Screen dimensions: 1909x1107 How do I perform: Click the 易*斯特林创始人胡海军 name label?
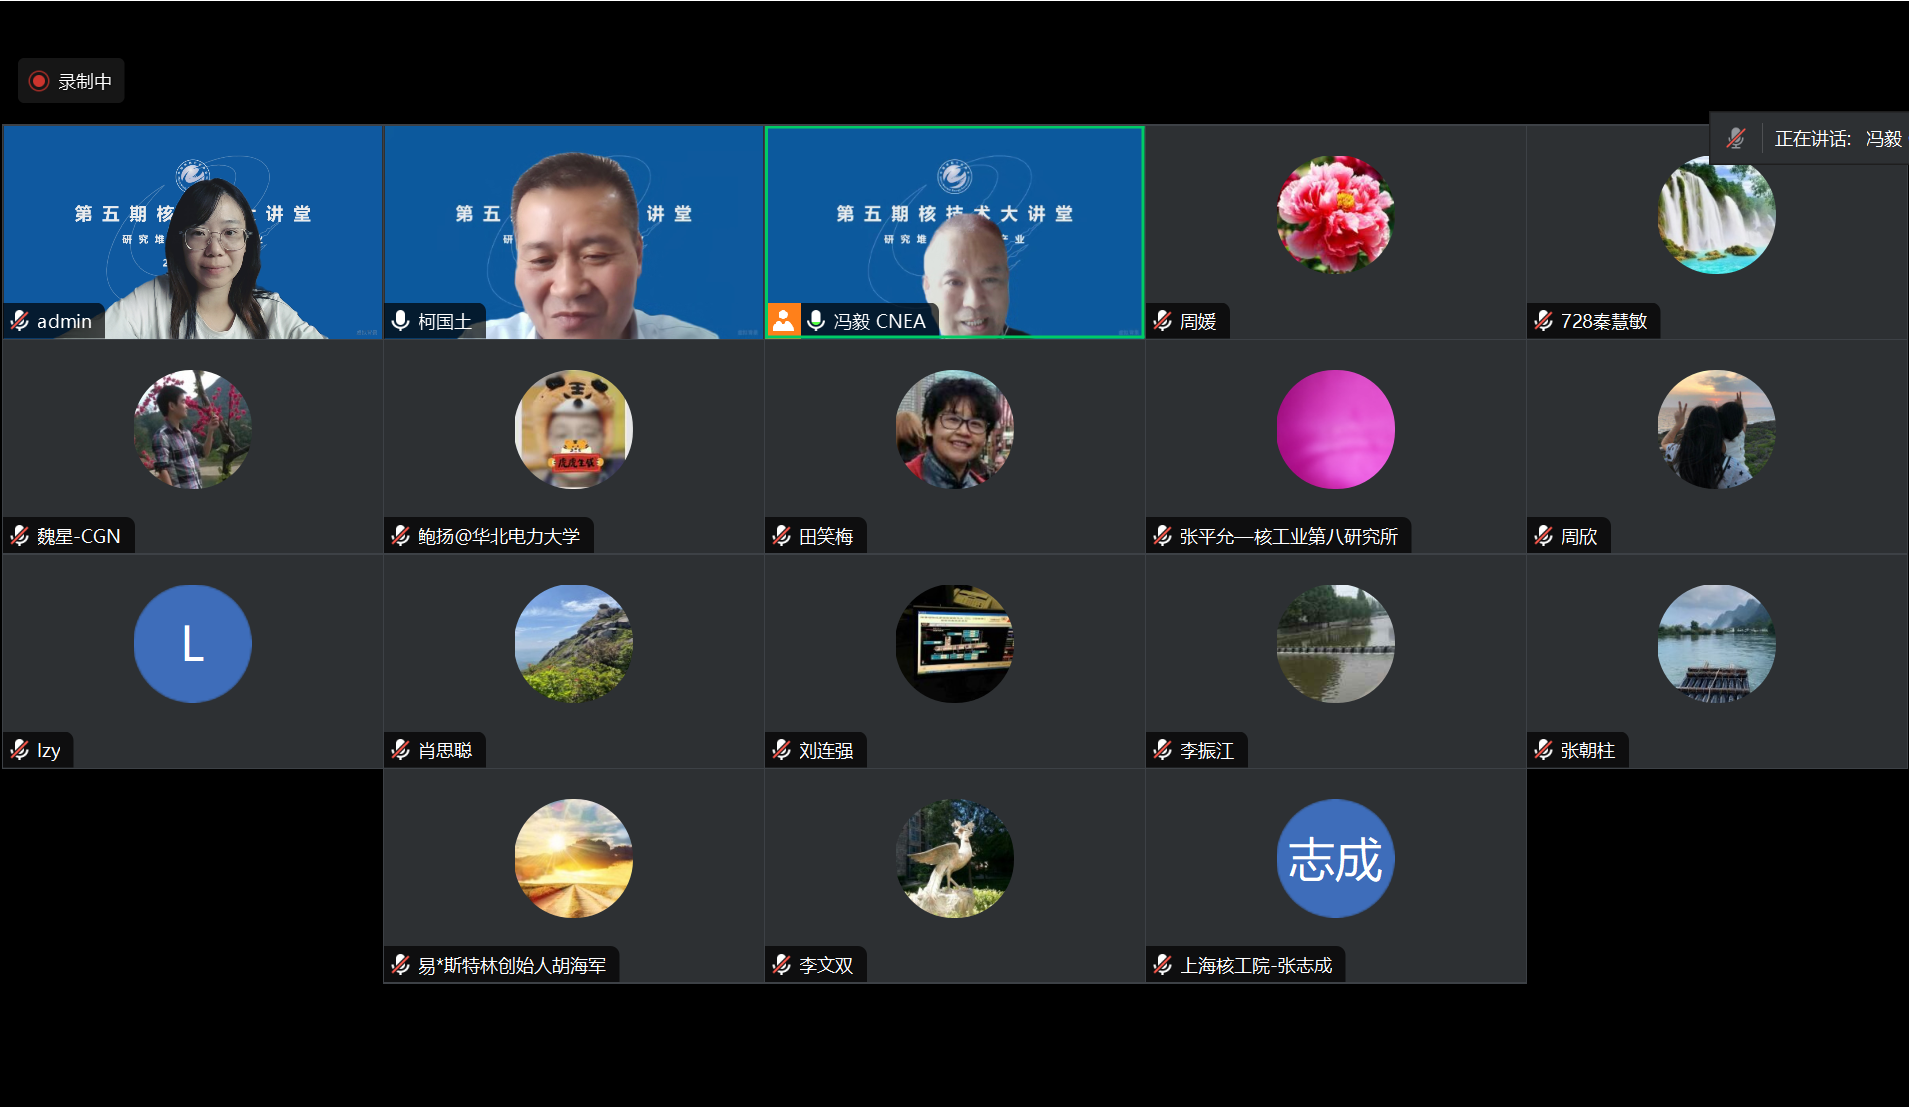(512, 965)
